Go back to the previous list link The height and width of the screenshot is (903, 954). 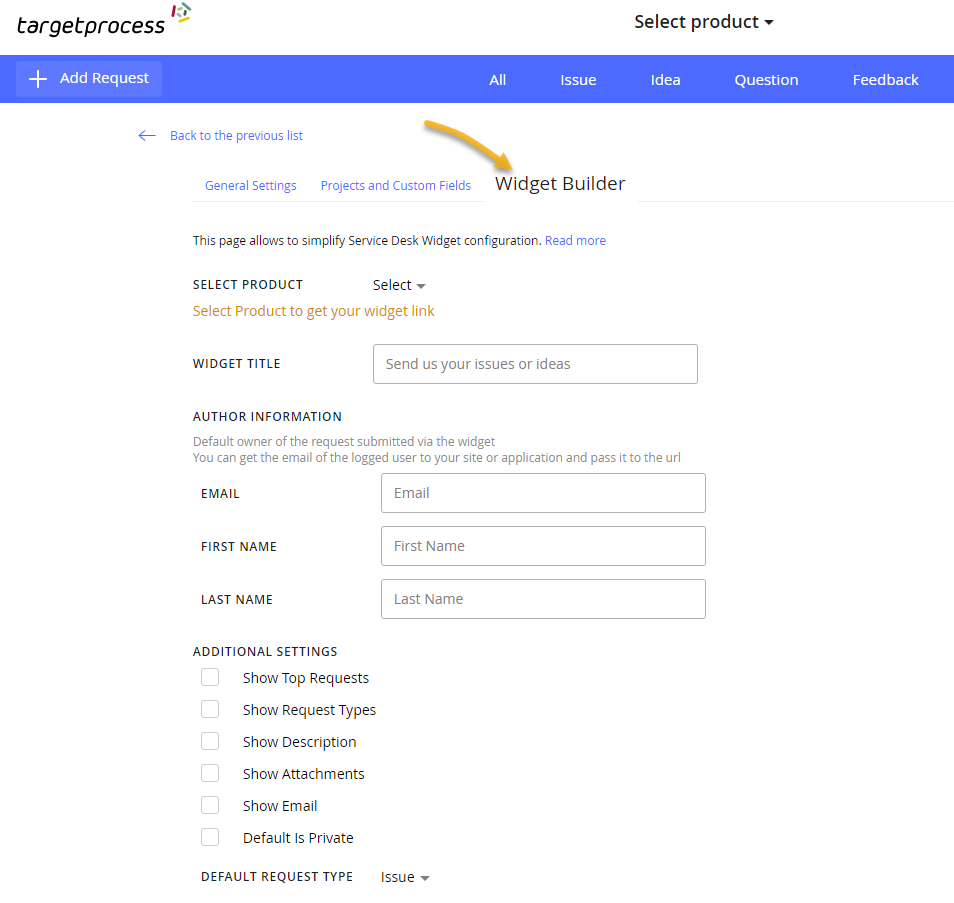tap(236, 136)
